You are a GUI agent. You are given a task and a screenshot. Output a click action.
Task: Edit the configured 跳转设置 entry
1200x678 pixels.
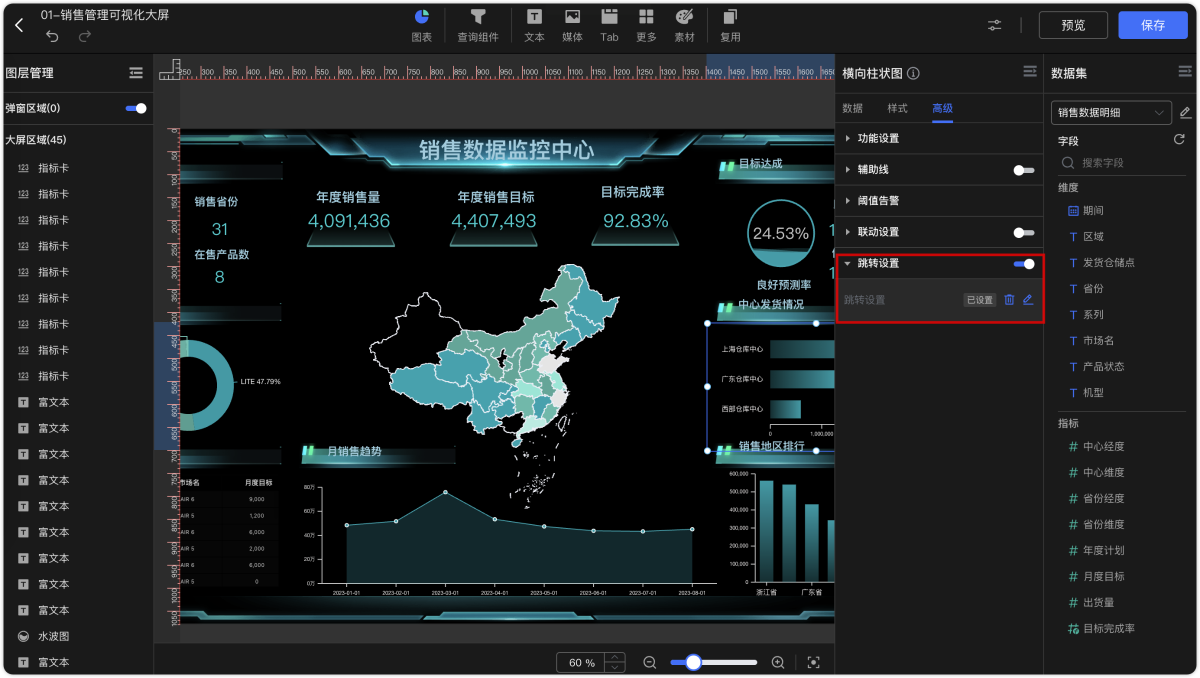coord(1027,300)
